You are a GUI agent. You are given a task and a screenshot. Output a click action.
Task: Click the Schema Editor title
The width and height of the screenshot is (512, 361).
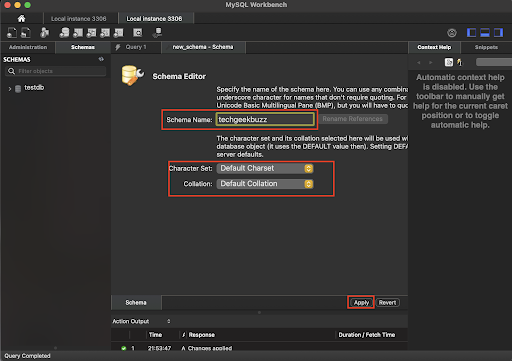pos(179,76)
